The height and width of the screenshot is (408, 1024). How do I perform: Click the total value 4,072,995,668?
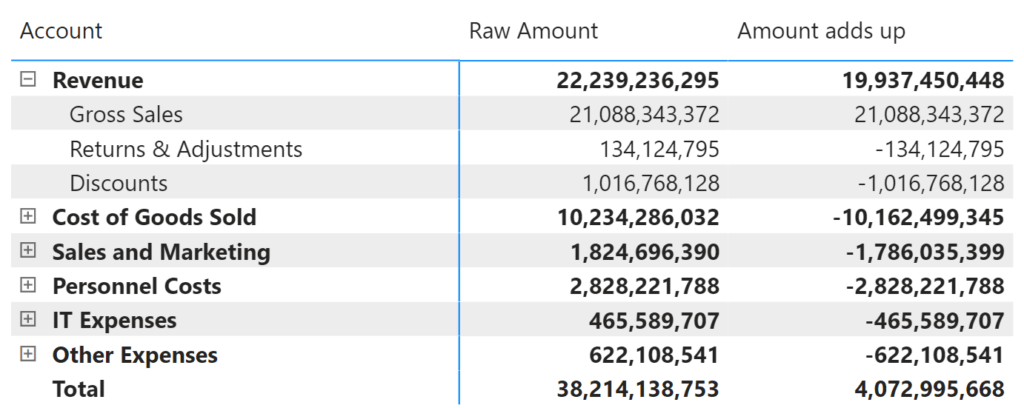(929, 389)
